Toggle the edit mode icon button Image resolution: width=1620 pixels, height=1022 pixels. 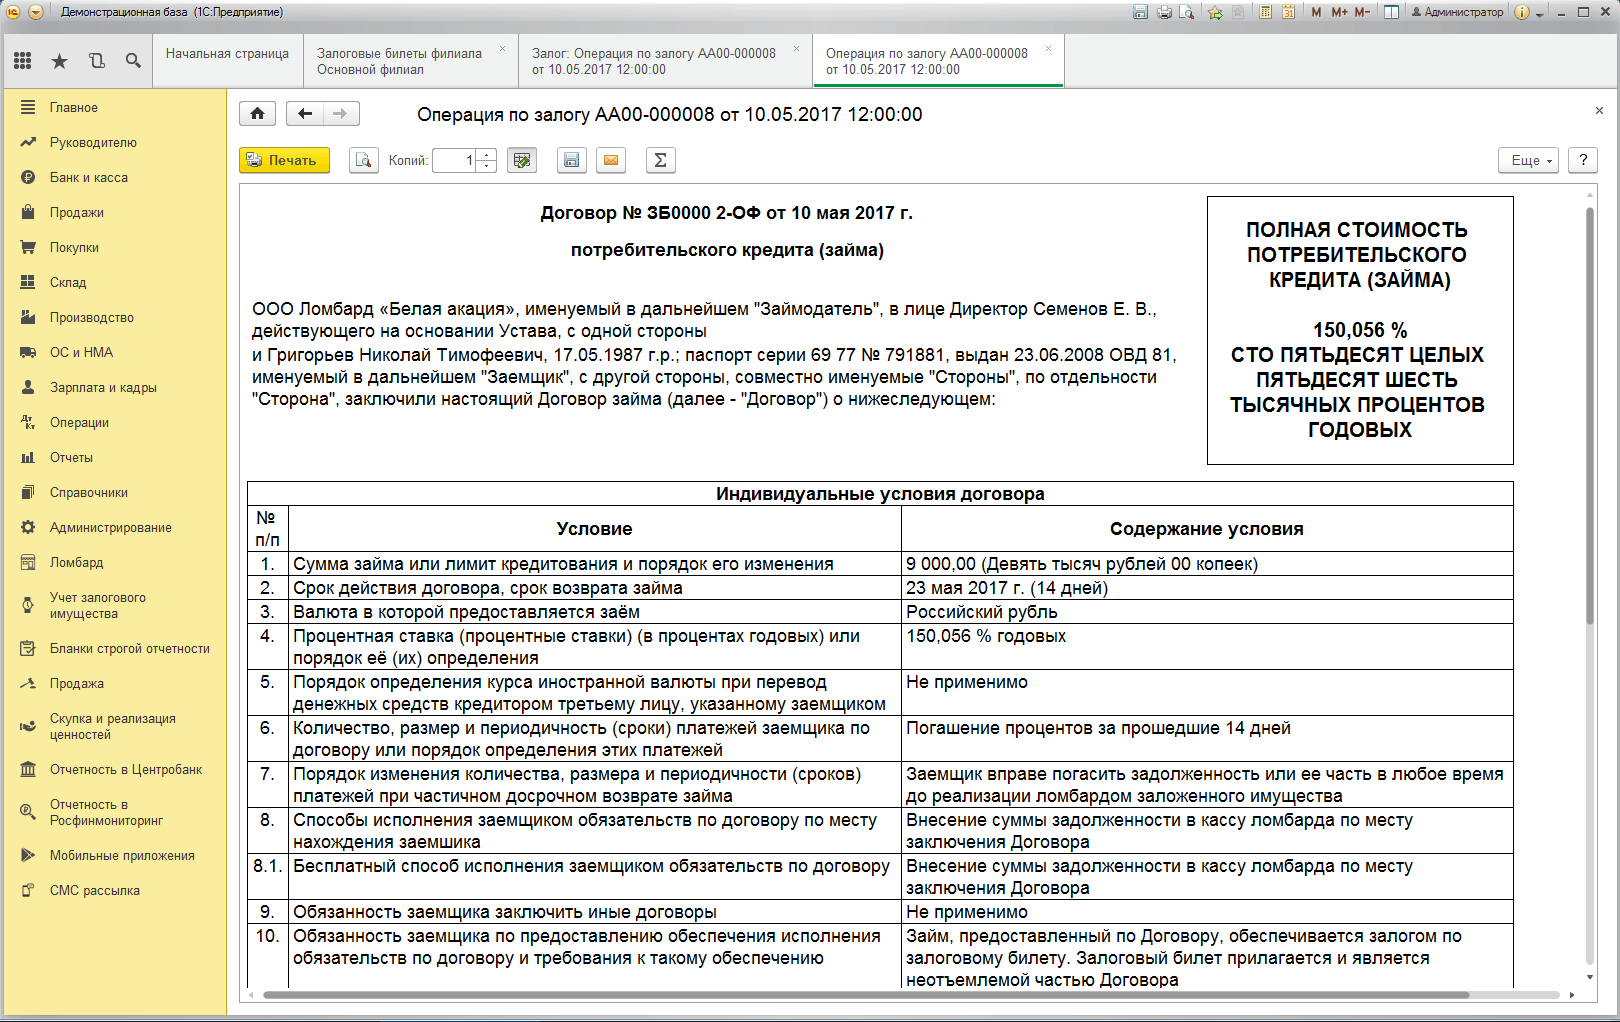(x=522, y=160)
